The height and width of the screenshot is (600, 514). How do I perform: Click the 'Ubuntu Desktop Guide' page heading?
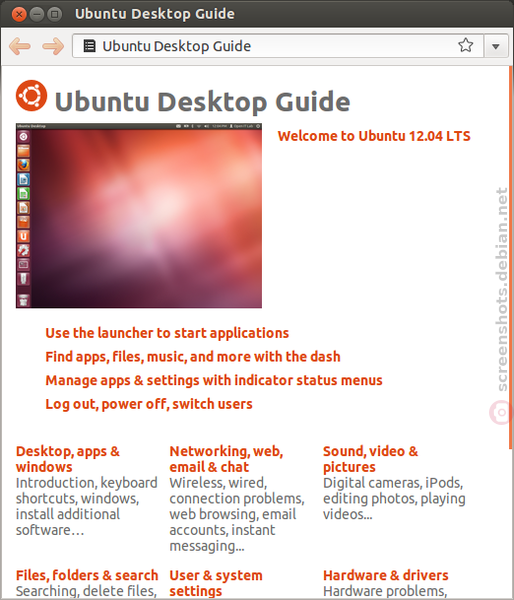coord(202,102)
